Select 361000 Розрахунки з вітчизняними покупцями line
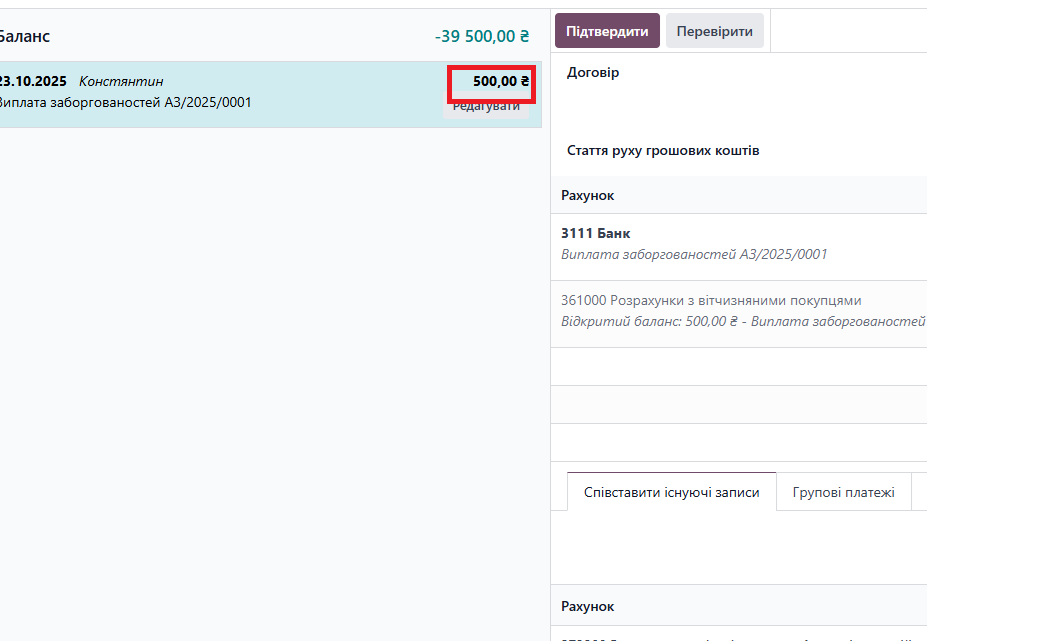Image resolution: width=1047 pixels, height=641 pixels. (x=710, y=300)
